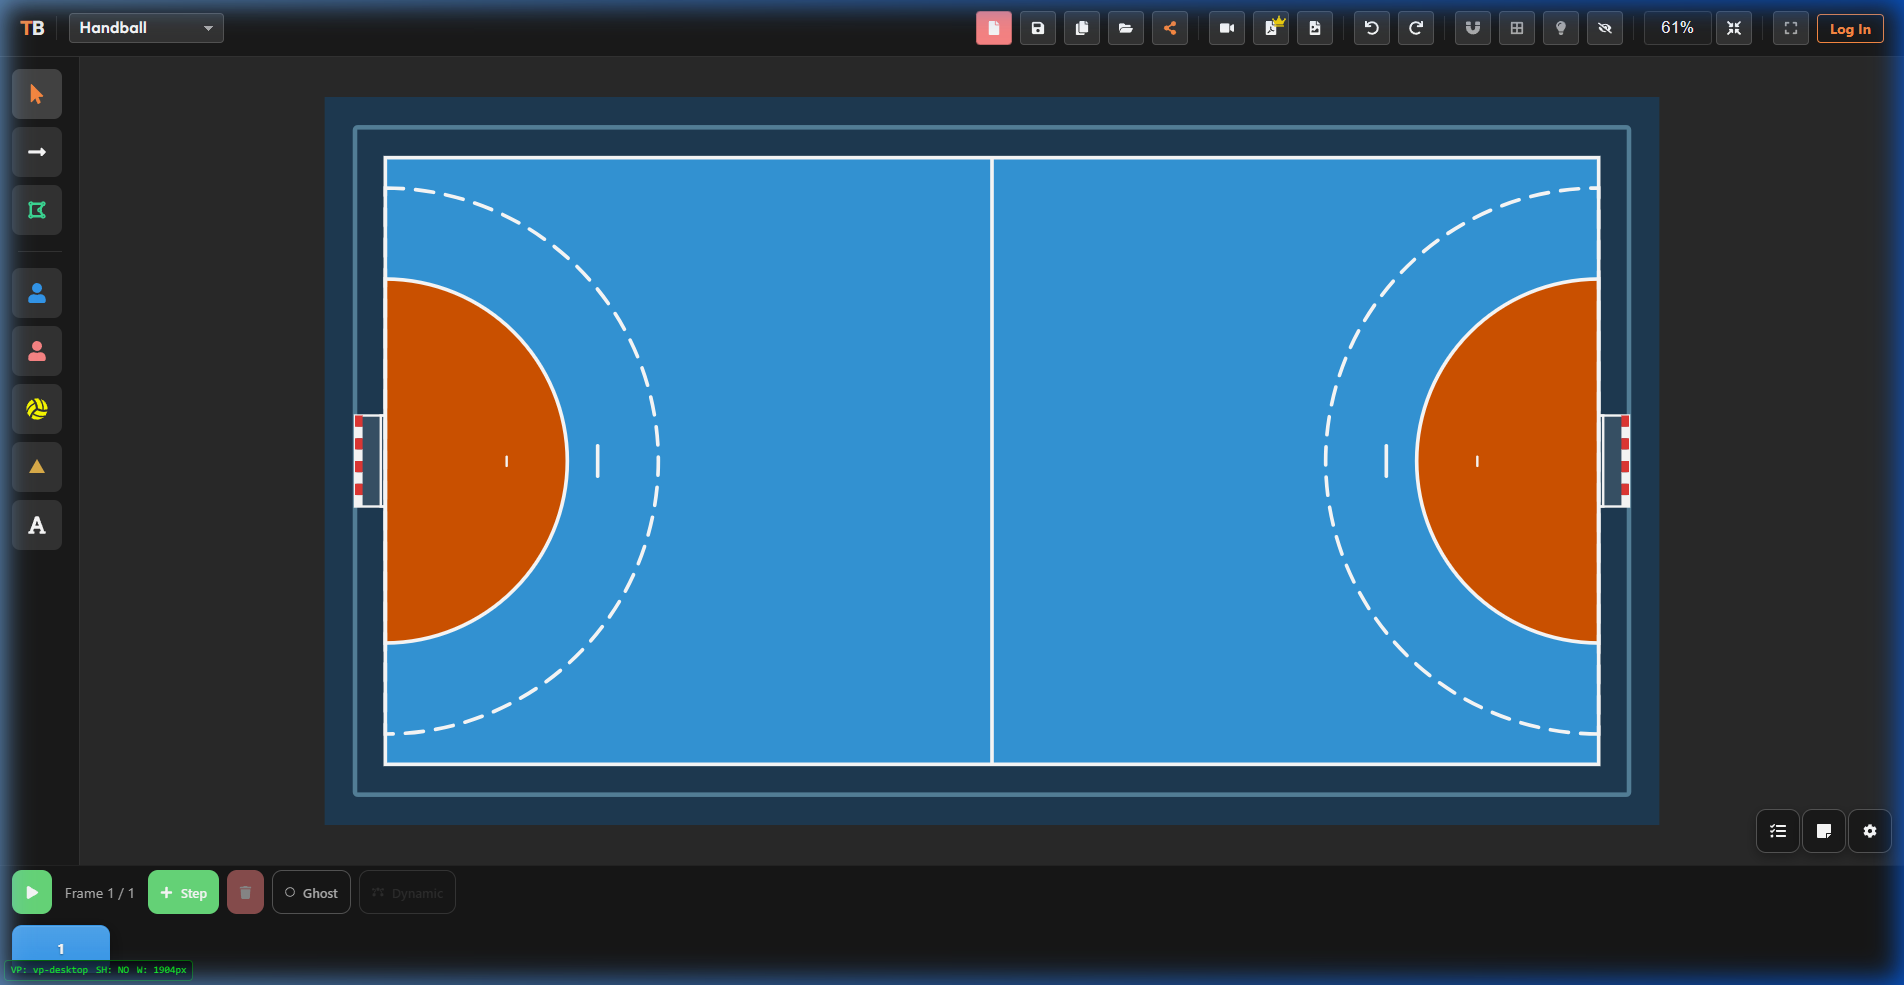Click the Log In button
1904x985 pixels.
[x=1849, y=28]
